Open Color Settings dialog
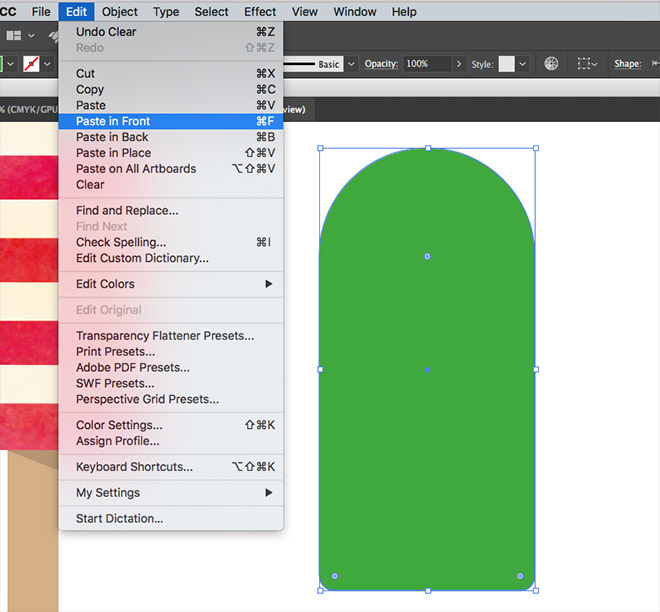 [171, 425]
